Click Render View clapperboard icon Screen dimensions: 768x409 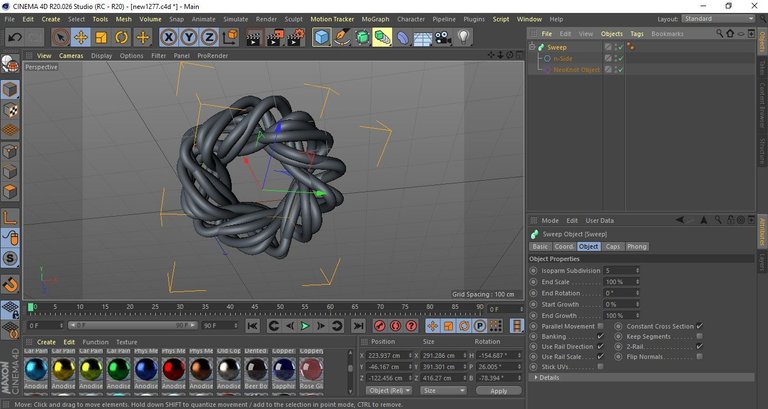tap(254, 37)
